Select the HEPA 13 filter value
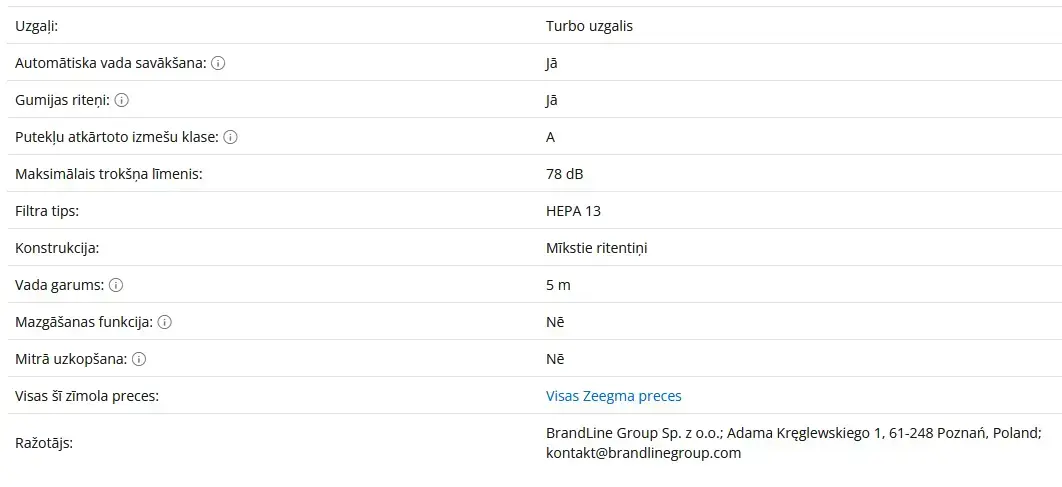The image size is (1062, 487). [573, 211]
